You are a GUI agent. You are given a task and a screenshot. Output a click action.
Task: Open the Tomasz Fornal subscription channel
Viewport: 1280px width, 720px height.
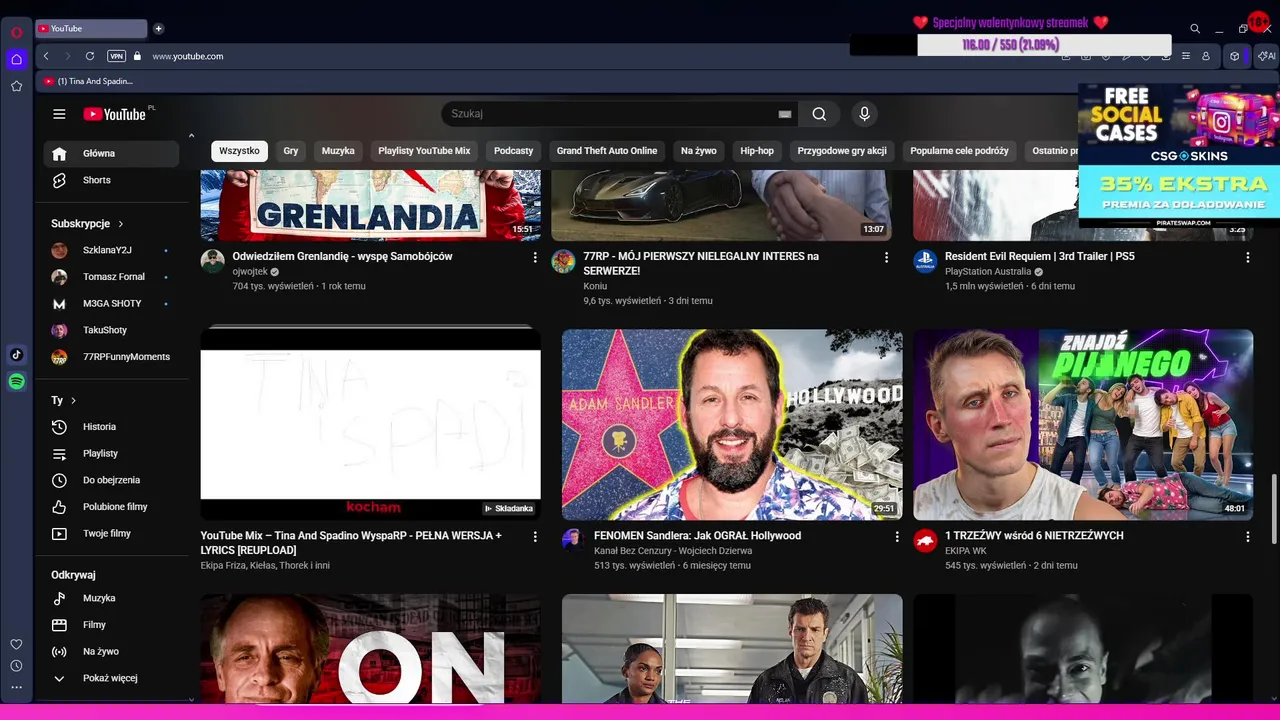(111, 277)
